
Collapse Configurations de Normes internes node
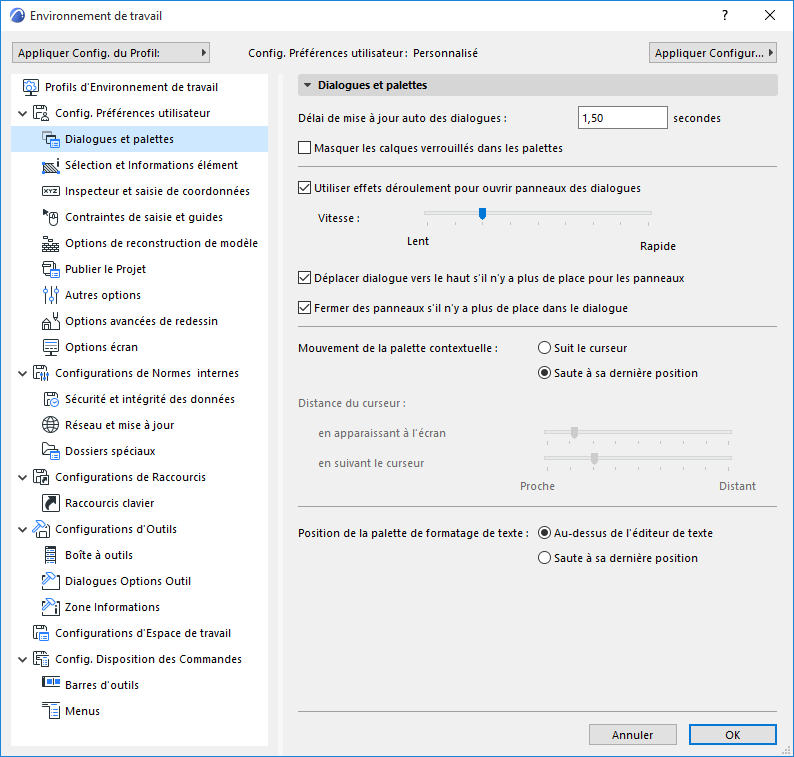coord(22,374)
